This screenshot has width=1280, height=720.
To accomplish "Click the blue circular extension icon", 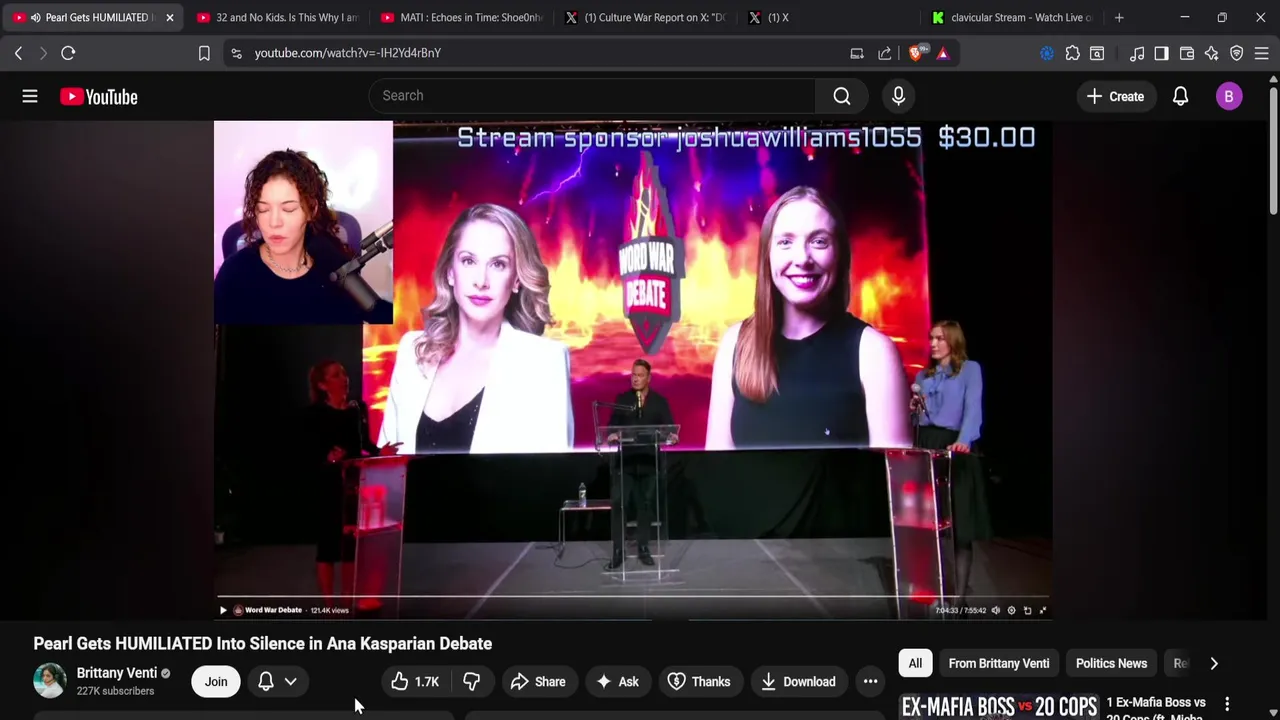I will 1047,53.
